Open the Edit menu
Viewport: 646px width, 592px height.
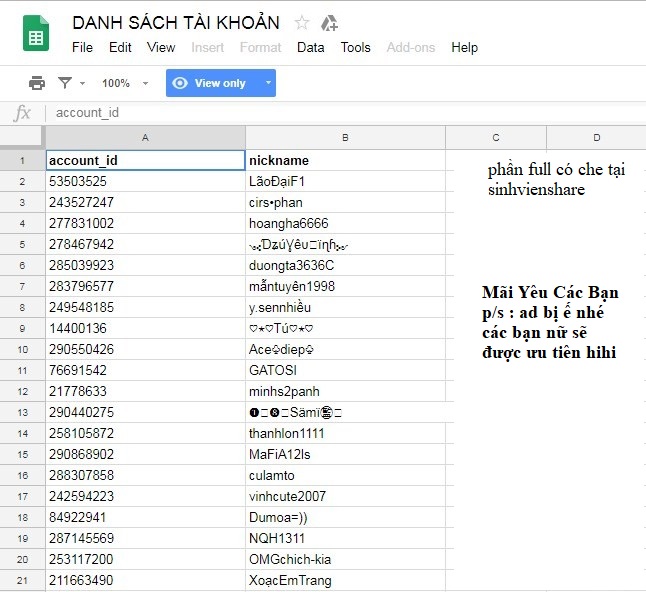pos(120,47)
